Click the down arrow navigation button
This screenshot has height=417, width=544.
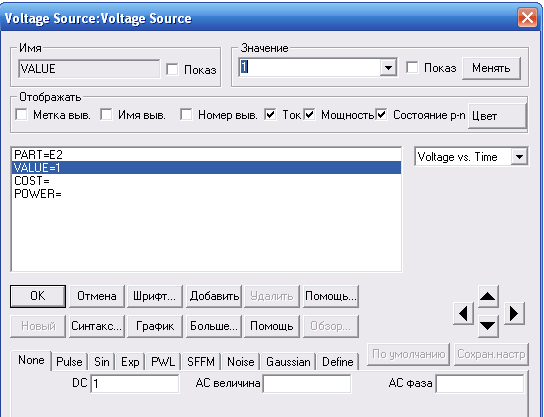488,326
